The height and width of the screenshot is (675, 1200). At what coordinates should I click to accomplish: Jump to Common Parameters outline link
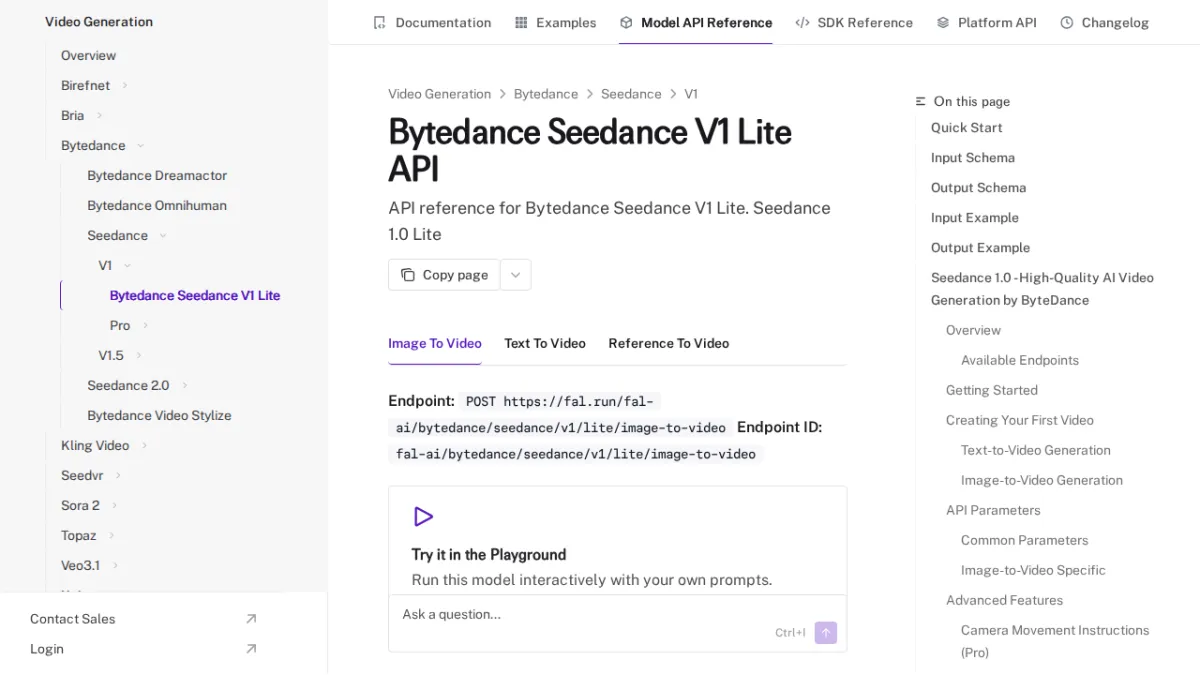pos(1025,540)
